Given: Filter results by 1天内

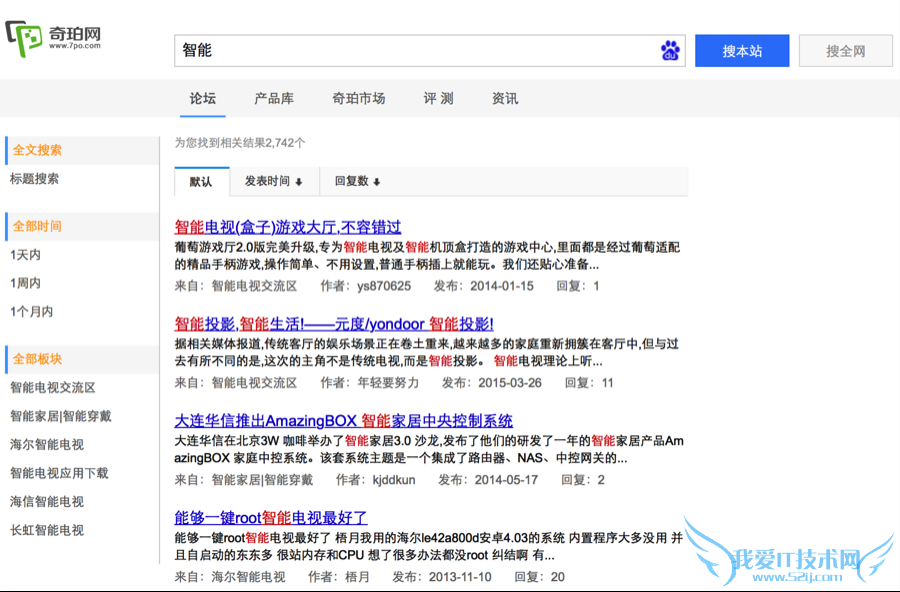Looking at the screenshot, I should pyautogui.click(x=25, y=255).
